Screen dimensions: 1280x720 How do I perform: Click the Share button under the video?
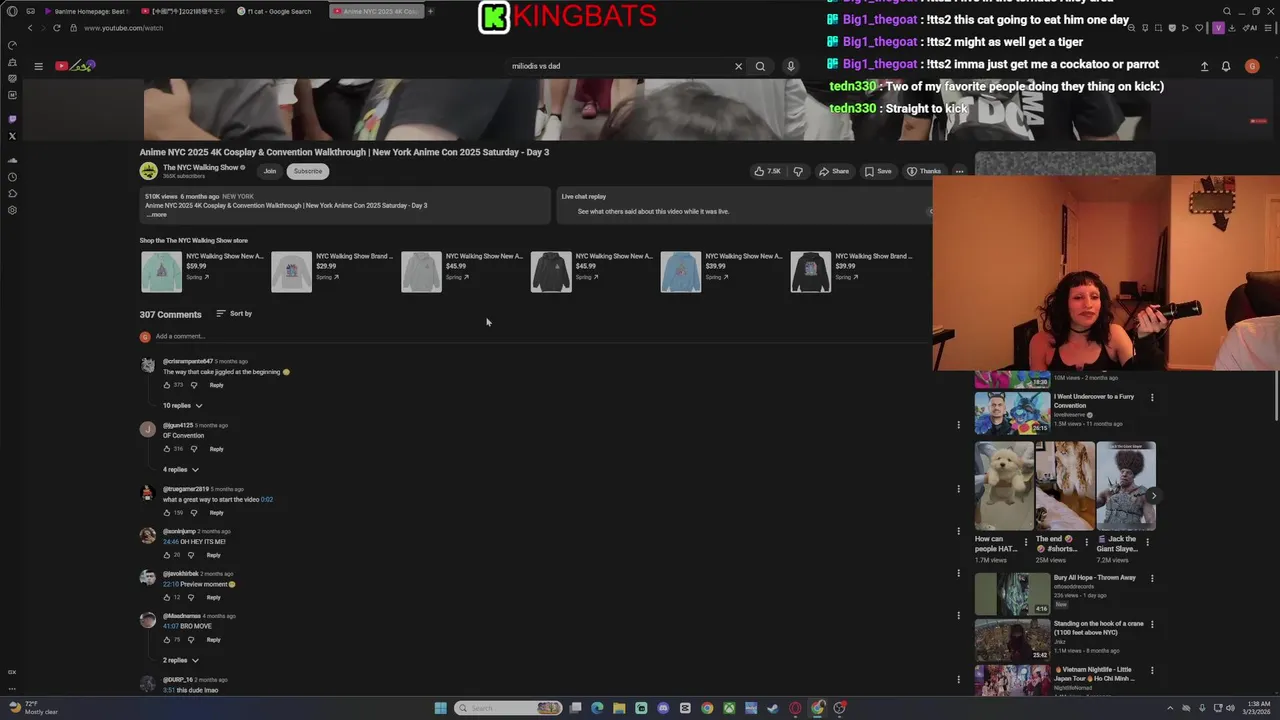[834, 171]
